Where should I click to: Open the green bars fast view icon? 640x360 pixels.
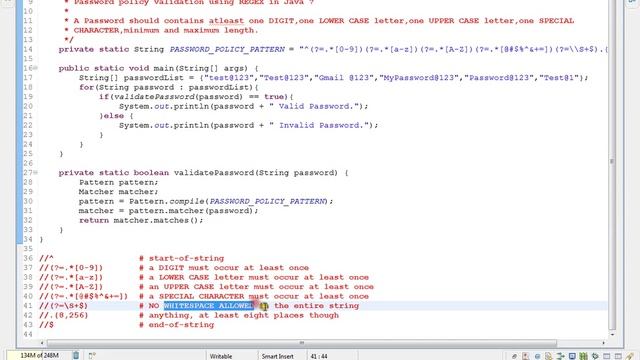pyautogui.click(x=584, y=356)
